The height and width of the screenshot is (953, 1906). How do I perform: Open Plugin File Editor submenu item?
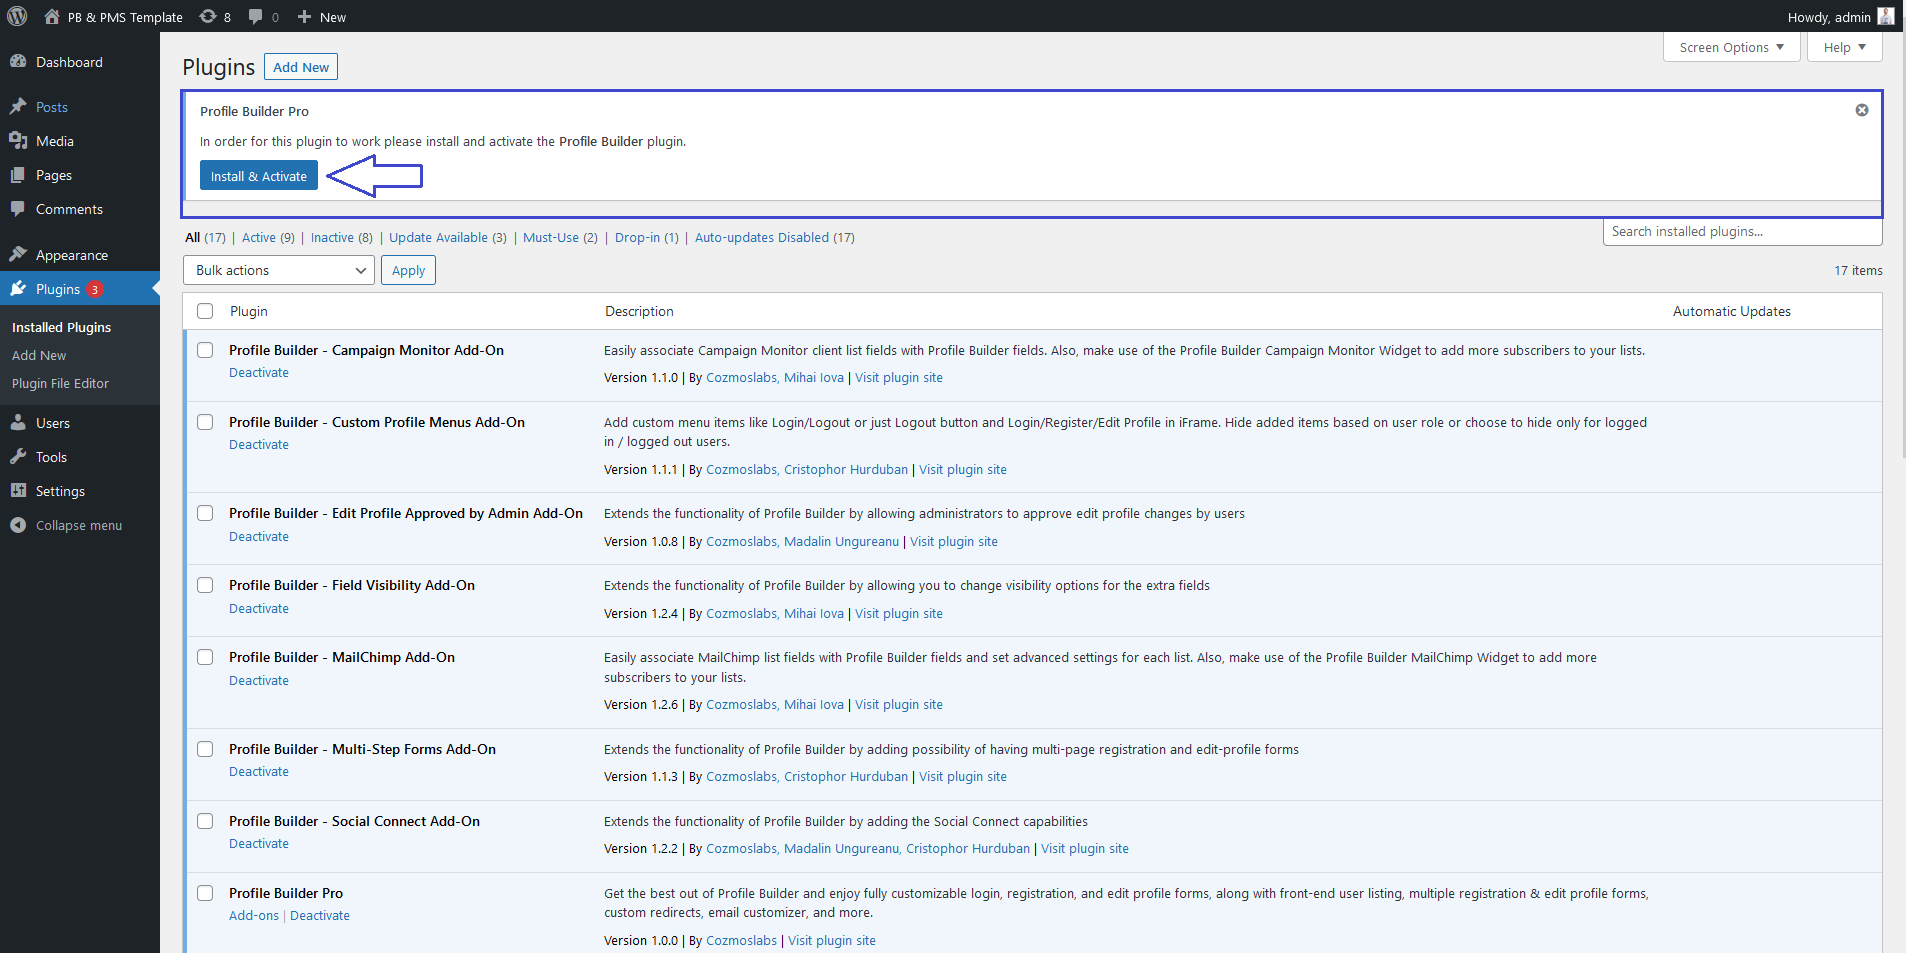click(60, 383)
